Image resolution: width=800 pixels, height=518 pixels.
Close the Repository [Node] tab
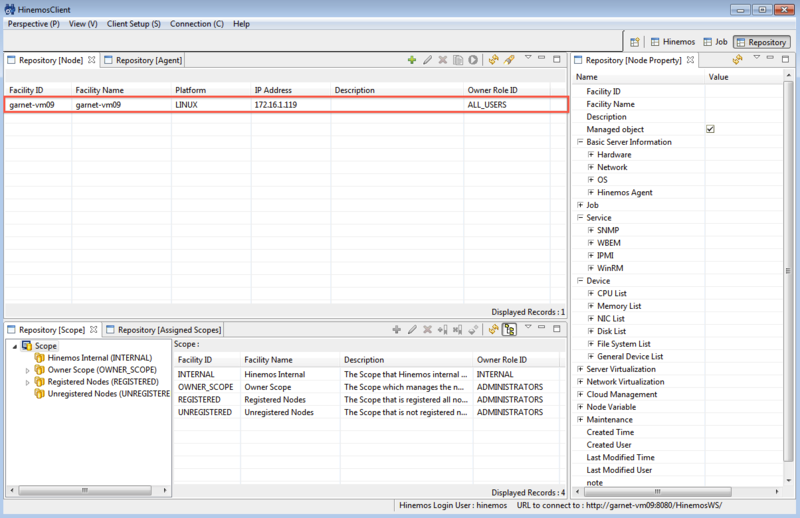pyautogui.click(x=91, y=60)
